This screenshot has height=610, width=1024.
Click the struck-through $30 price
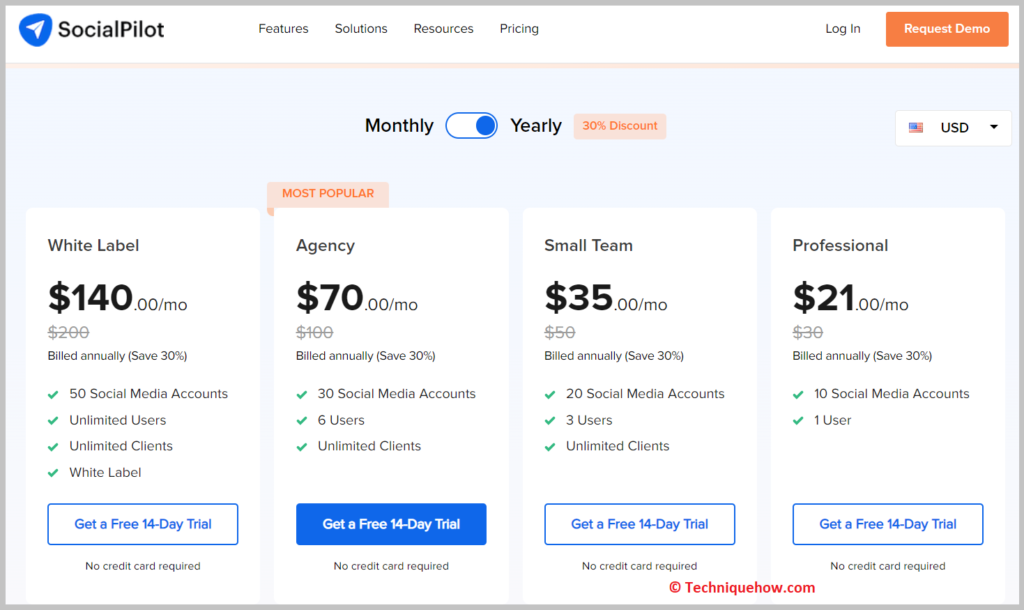point(808,332)
